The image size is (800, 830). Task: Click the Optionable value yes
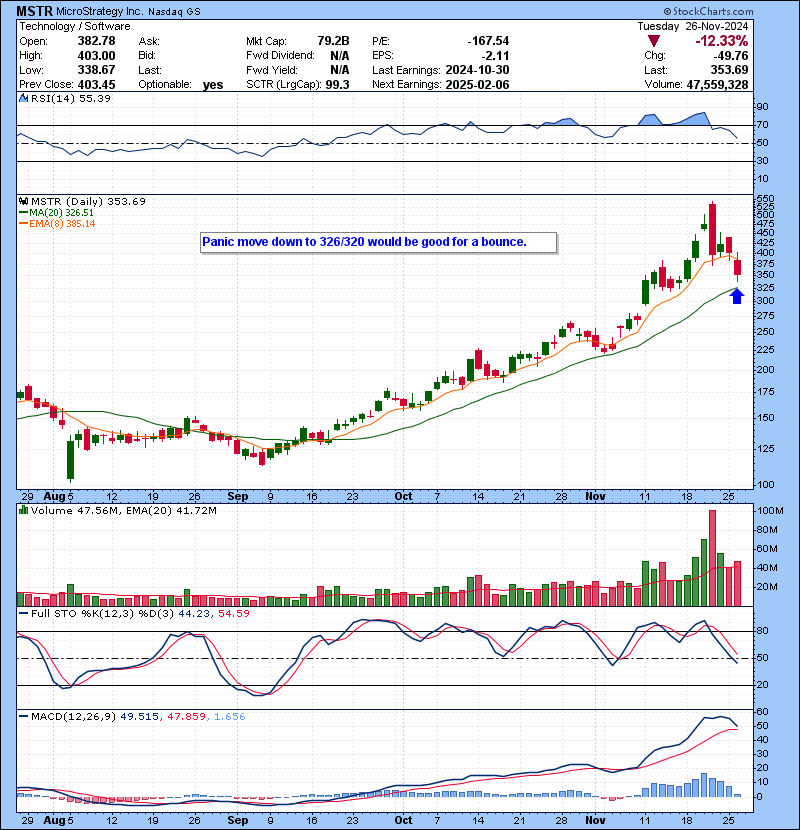pos(213,85)
